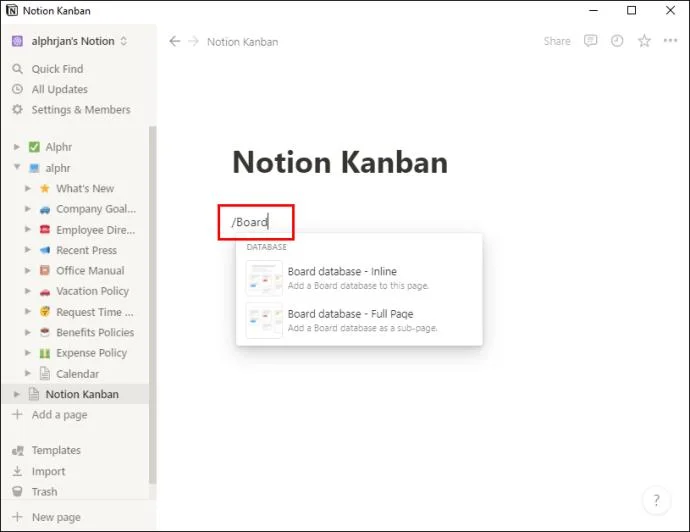
Task: Expand the Recent Press toggle arrow
Action: 27,249
